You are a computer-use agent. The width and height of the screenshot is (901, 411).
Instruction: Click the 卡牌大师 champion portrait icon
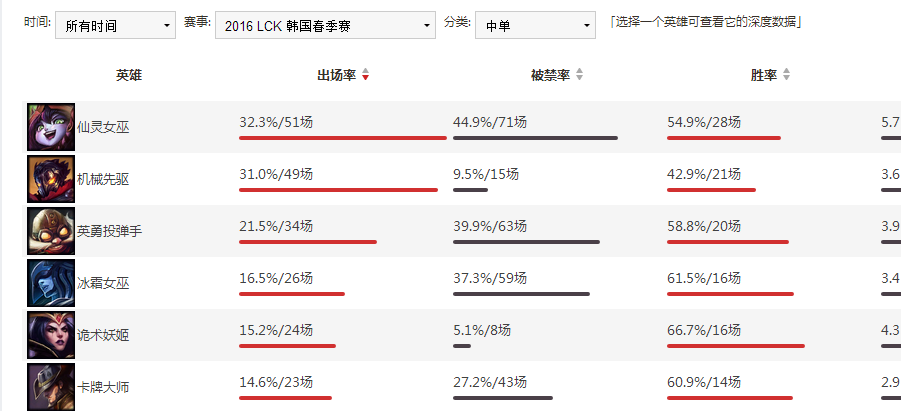coord(51,387)
